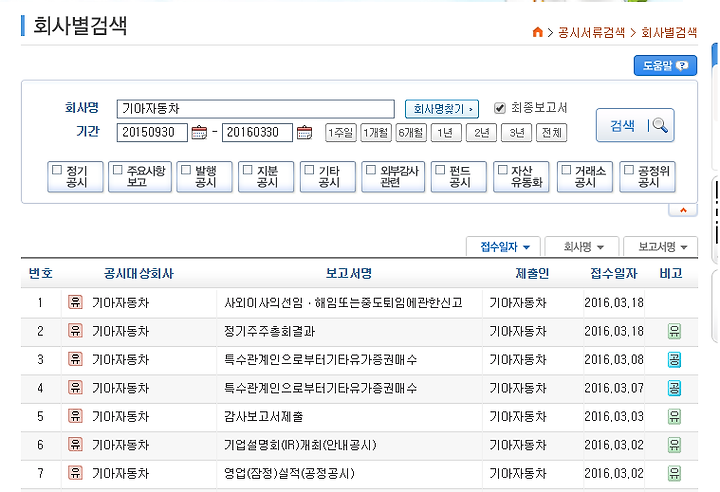Check the 기타공시 filter checkbox

[x=309, y=170]
